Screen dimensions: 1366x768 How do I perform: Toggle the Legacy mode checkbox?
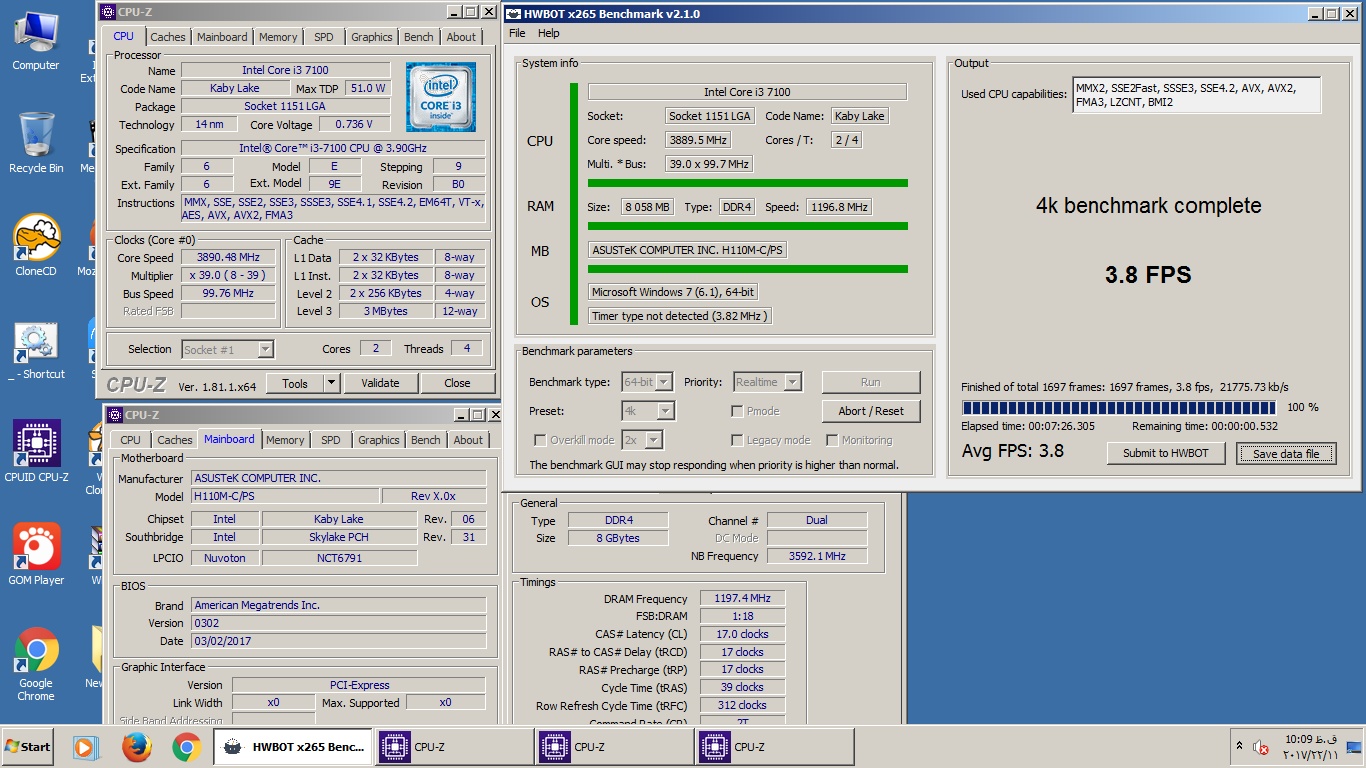click(x=737, y=440)
